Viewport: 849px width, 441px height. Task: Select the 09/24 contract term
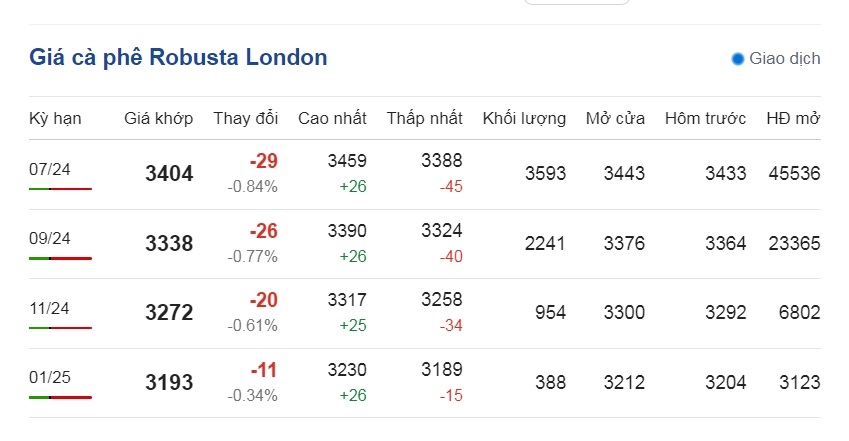click(x=50, y=238)
